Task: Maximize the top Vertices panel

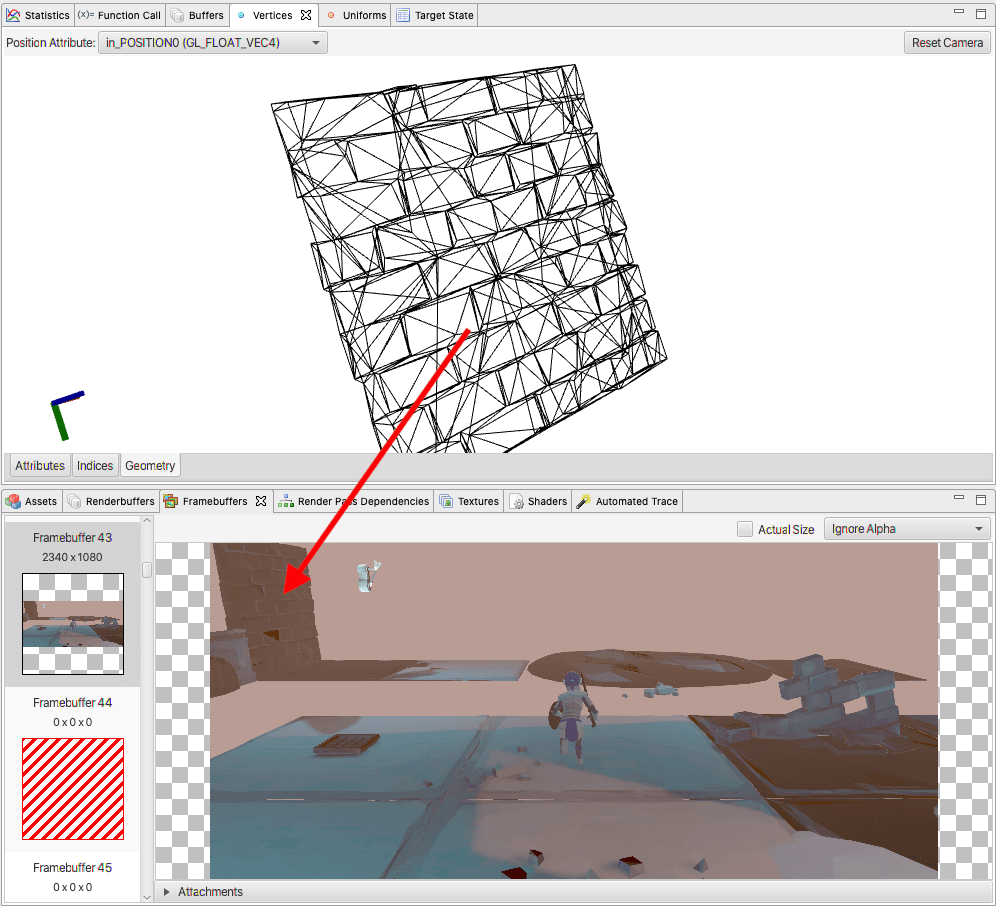Action: click(981, 13)
